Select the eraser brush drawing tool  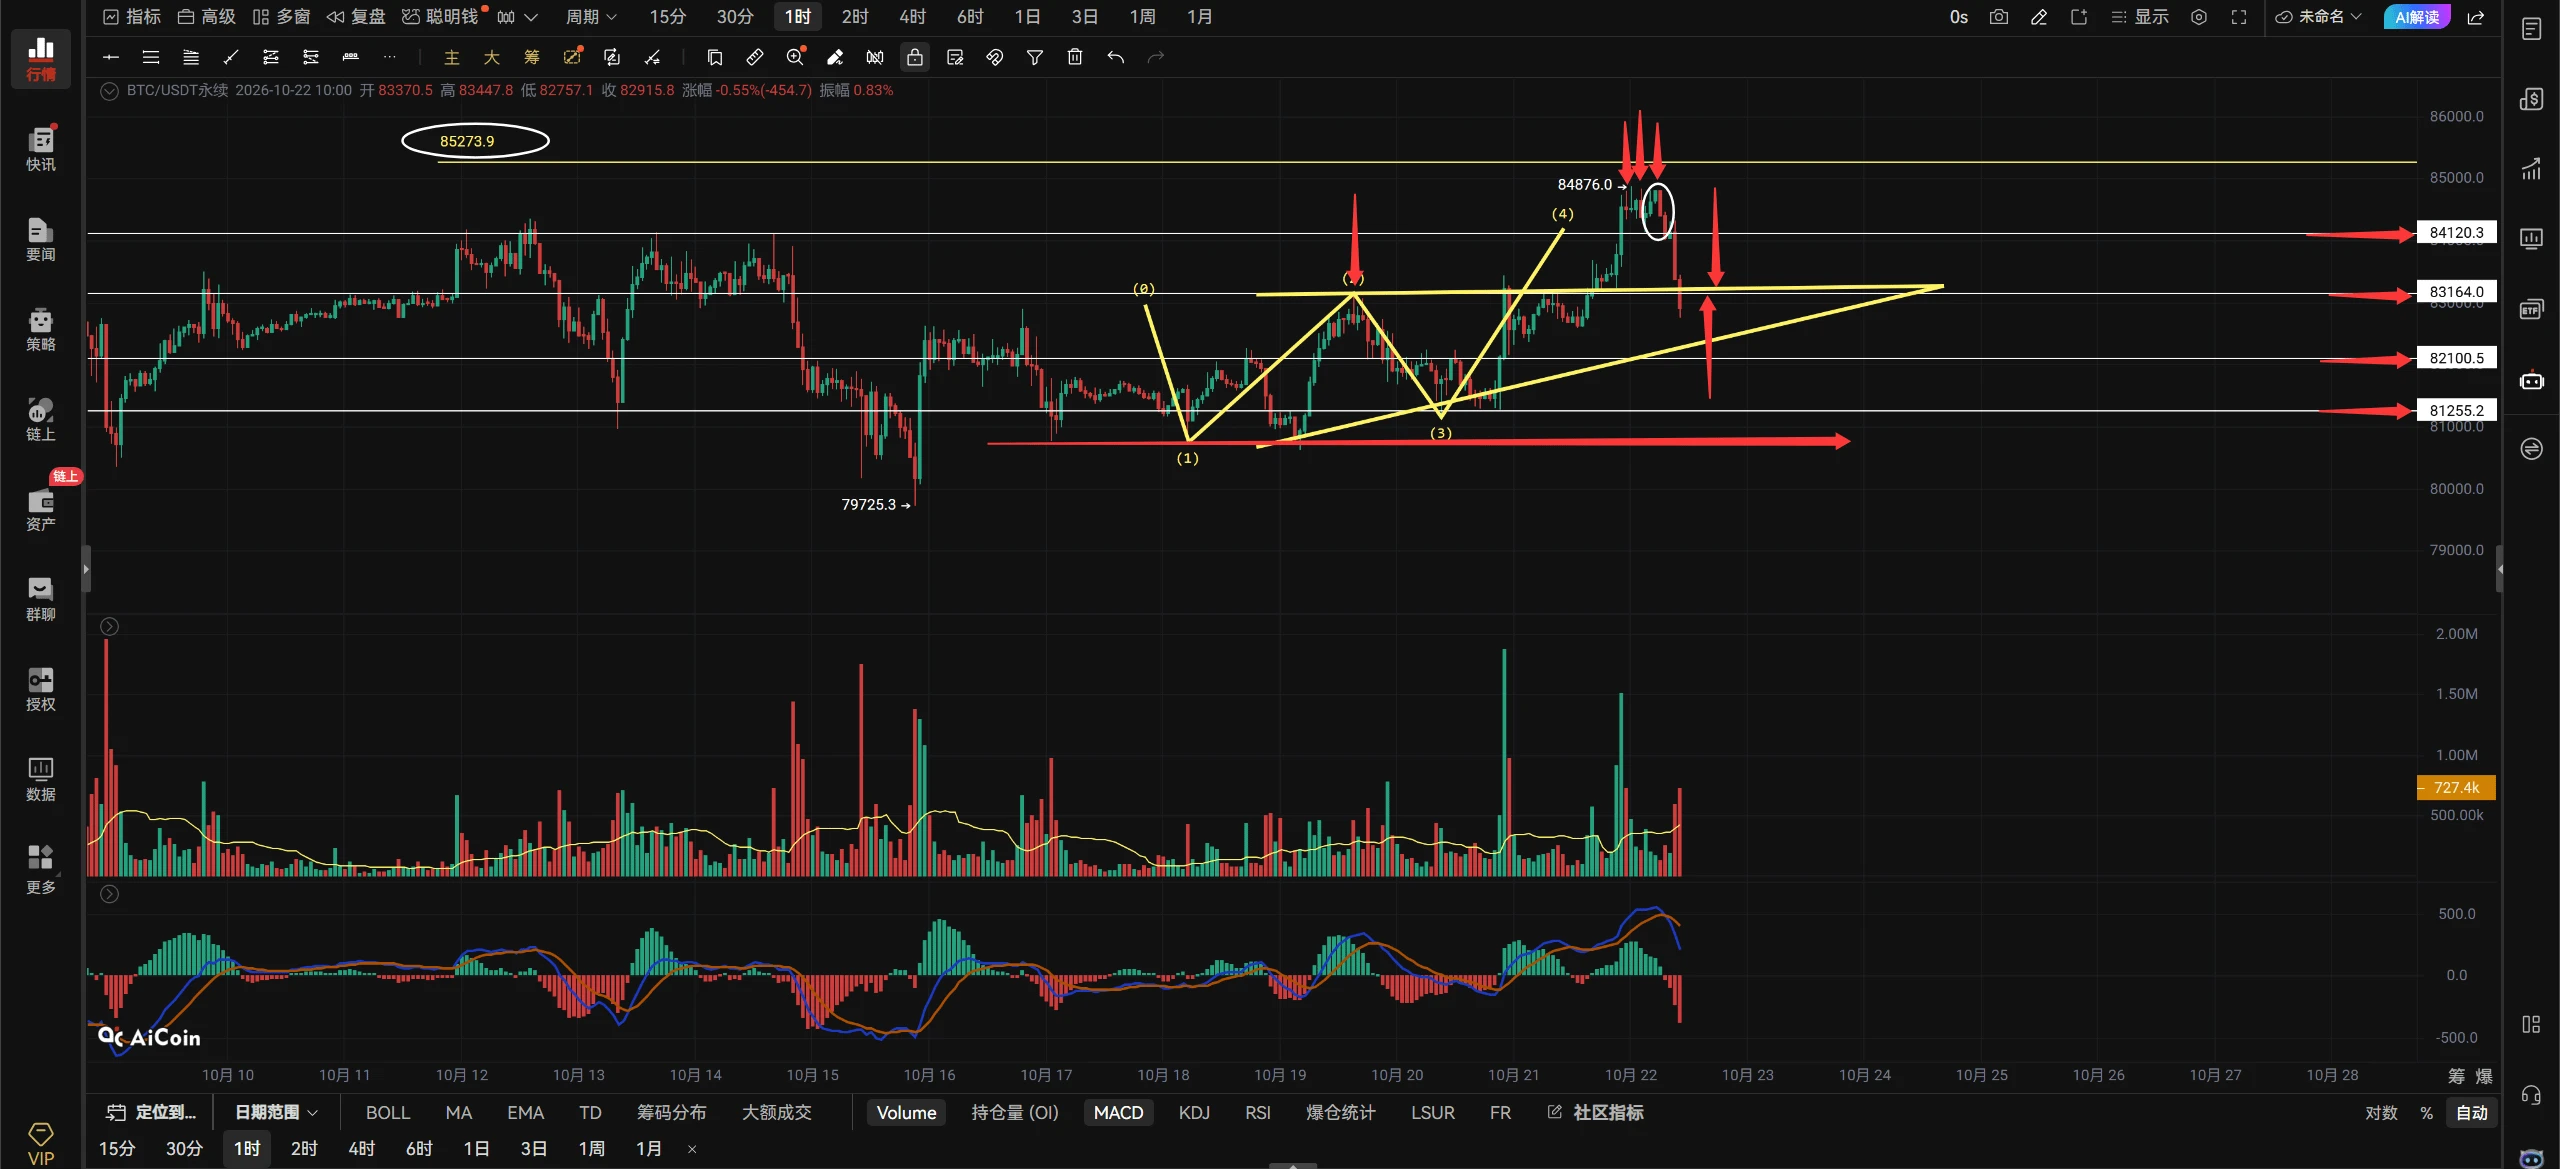(835, 57)
